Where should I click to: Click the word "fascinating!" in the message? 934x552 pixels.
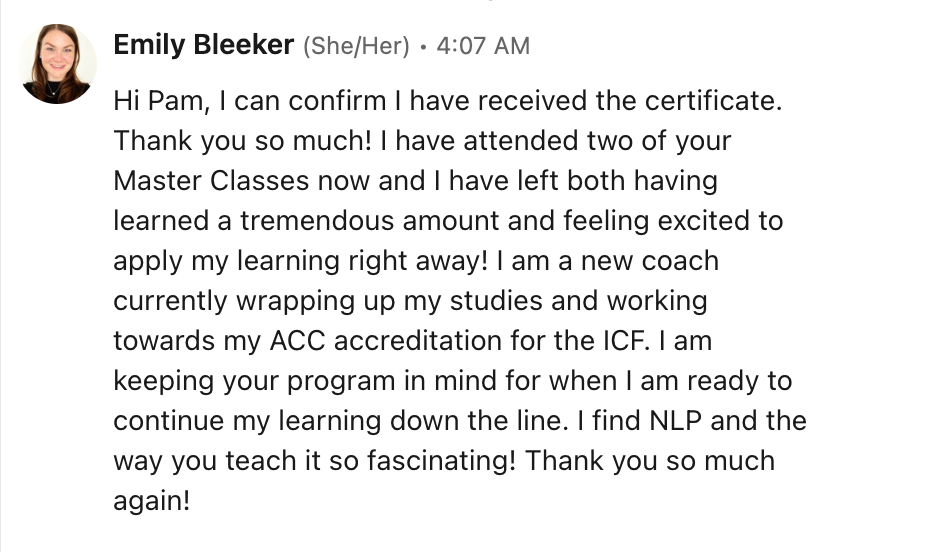tap(441, 461)
